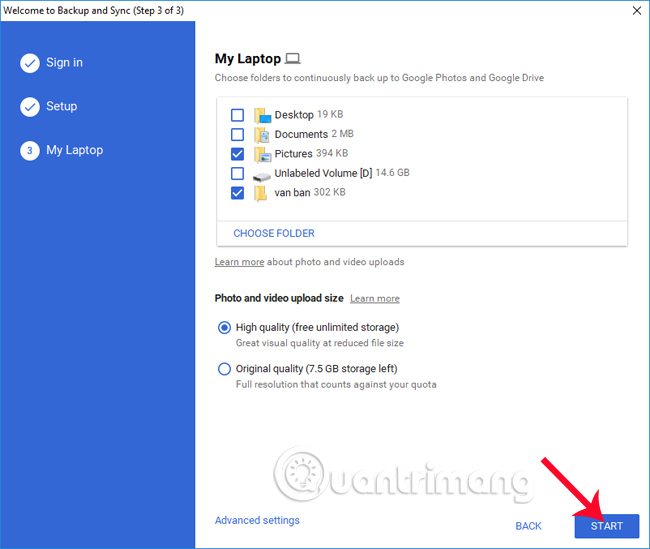Click the van ban folder name
The image size is (650, 549).
point(292,193)
